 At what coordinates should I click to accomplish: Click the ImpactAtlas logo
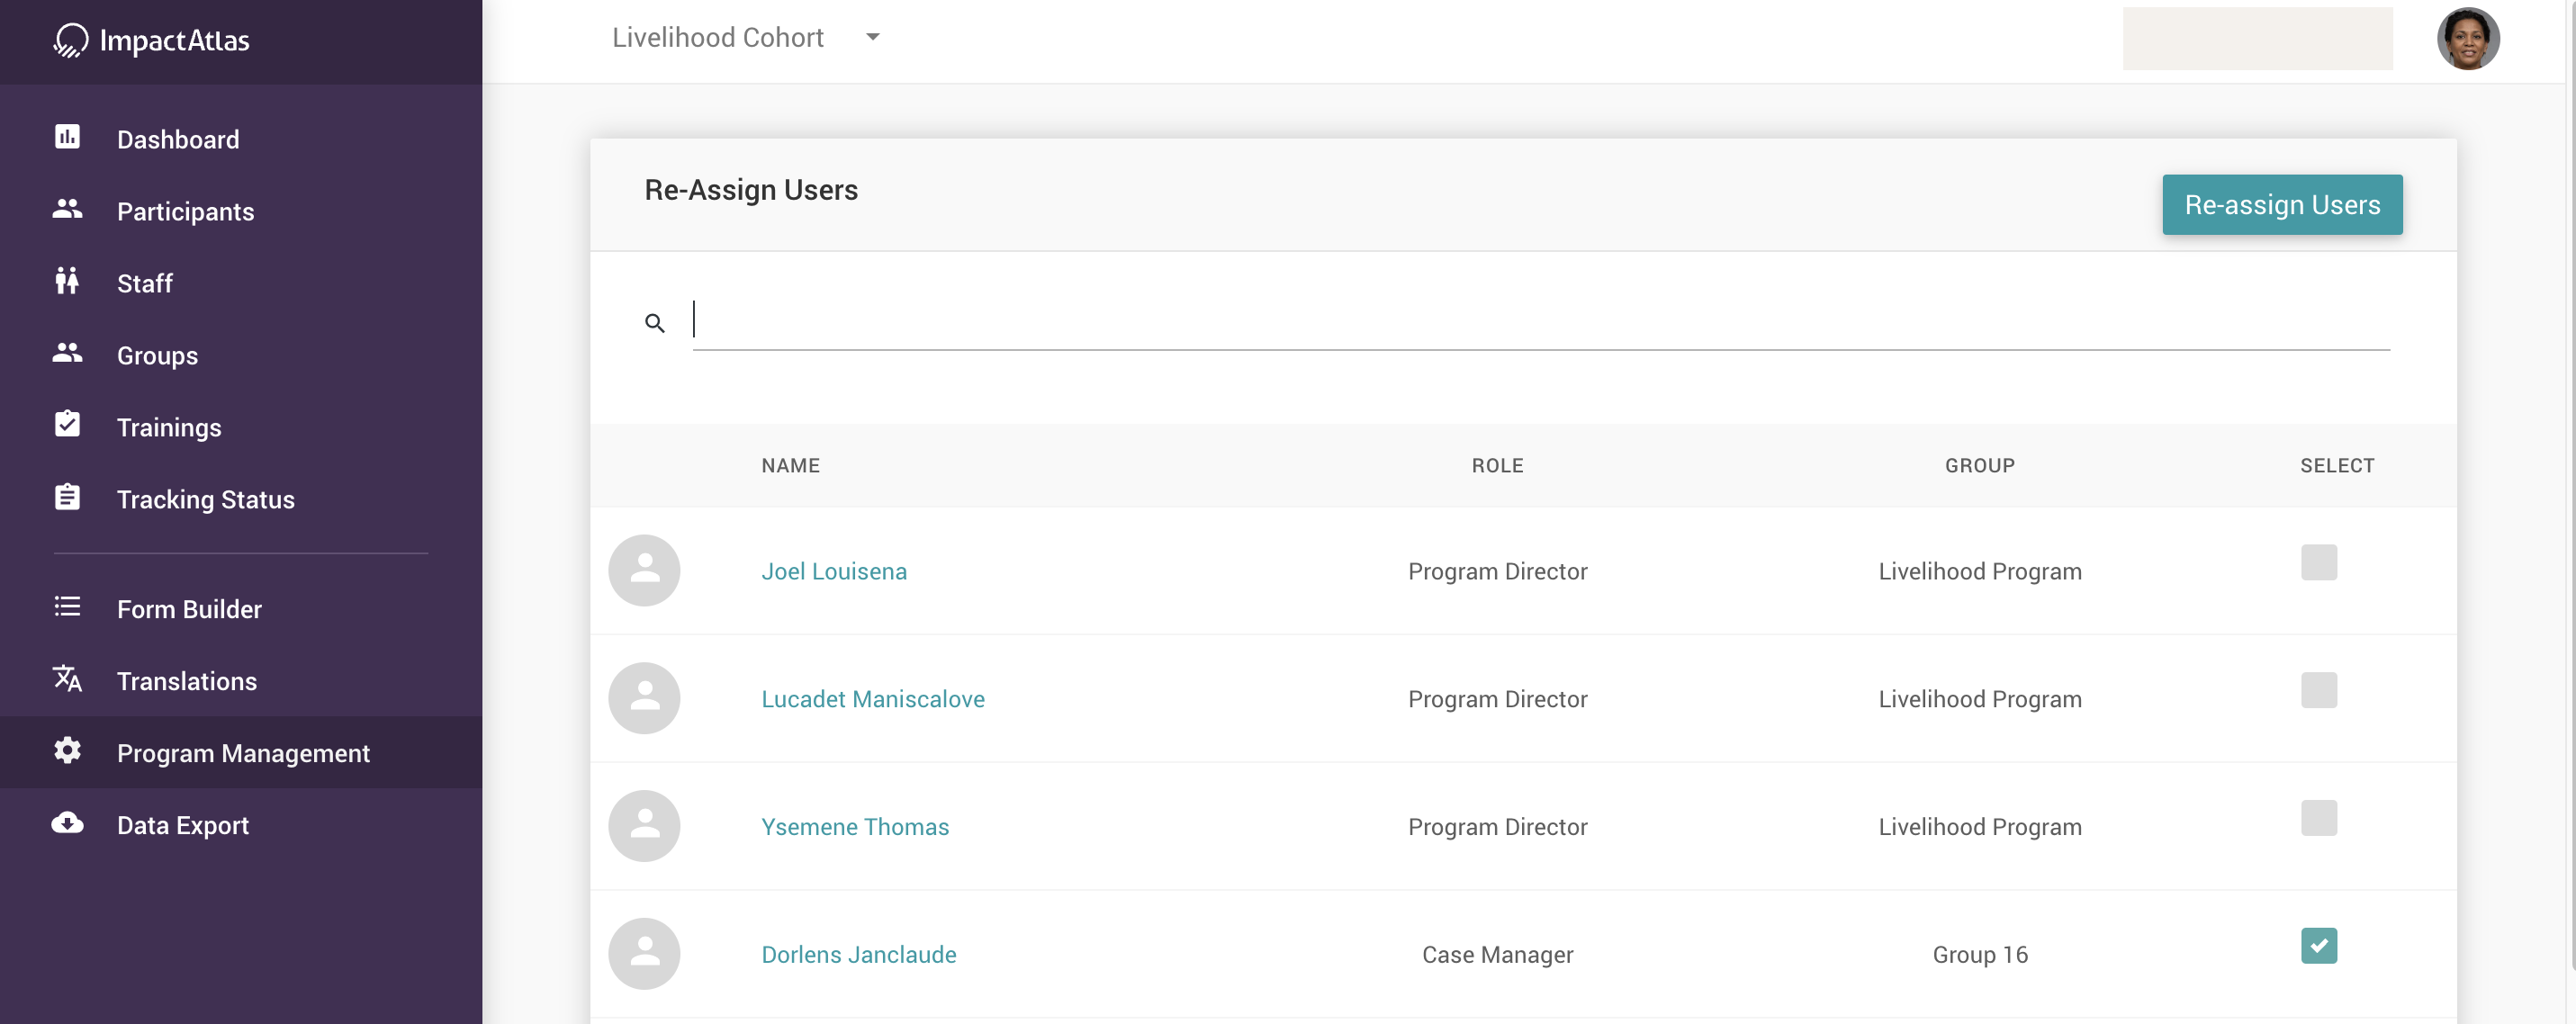pyautogui.click(x=151, y=40)
